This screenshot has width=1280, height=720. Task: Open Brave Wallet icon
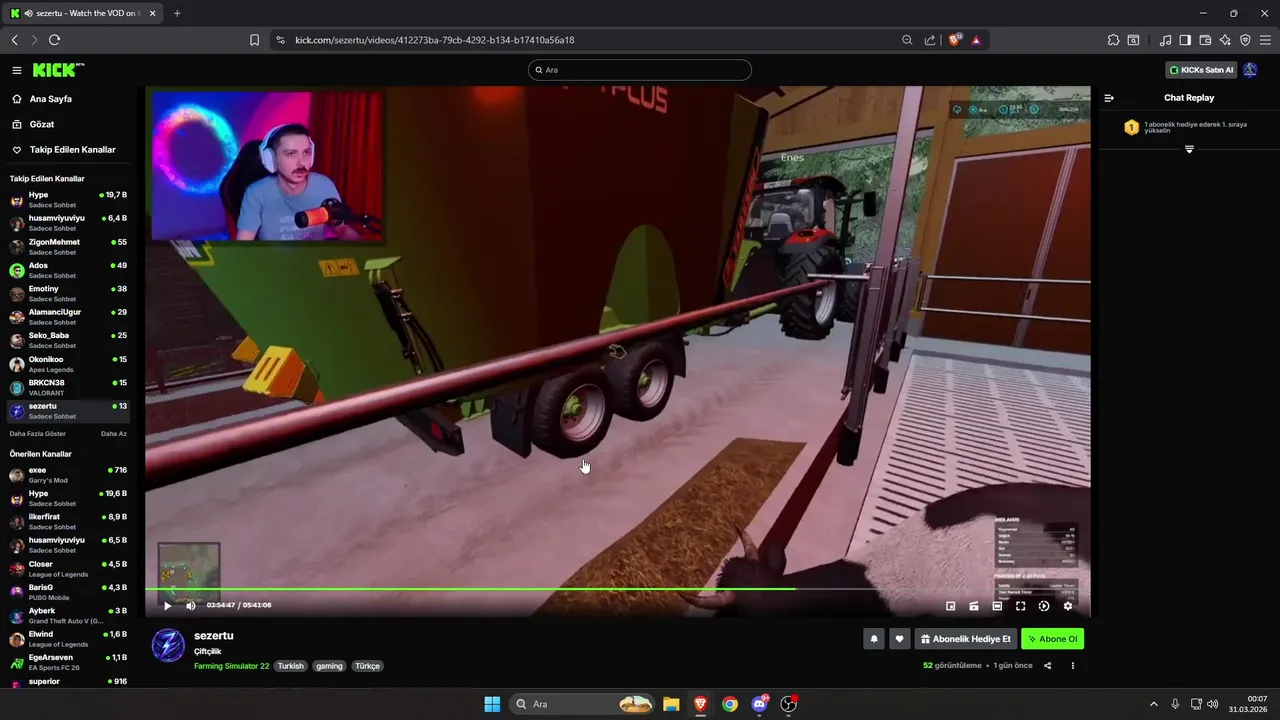point(1205,40)
